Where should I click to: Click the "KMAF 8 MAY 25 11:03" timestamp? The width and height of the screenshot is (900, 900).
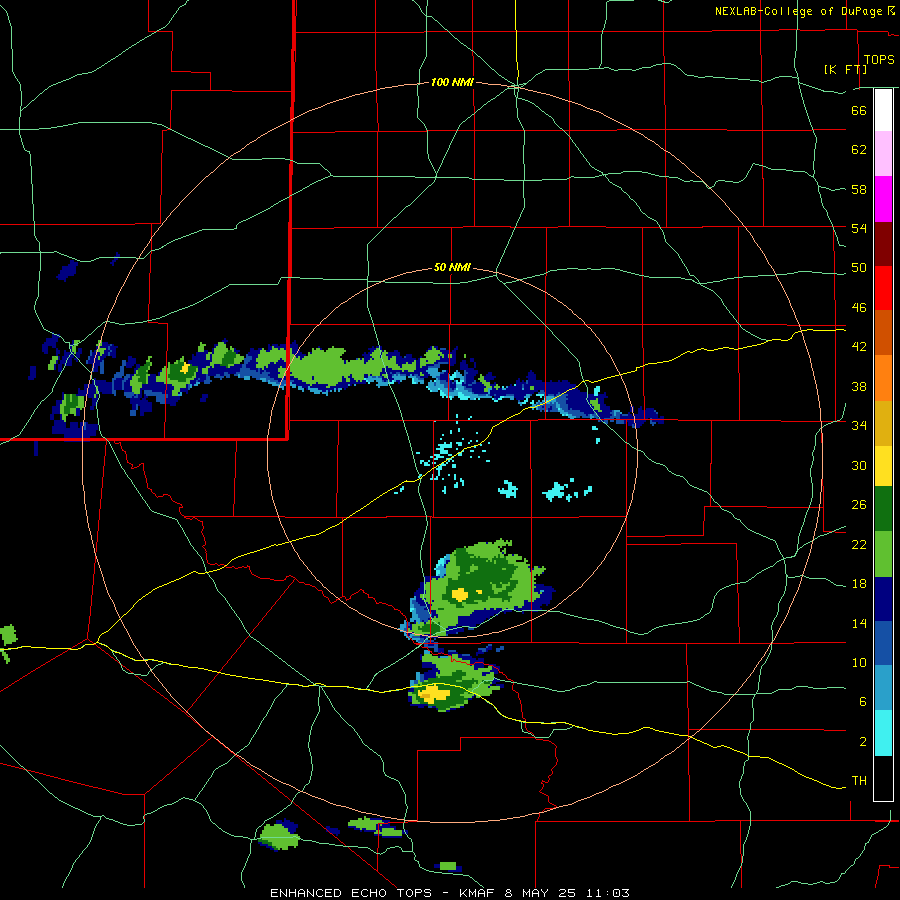pos(544,893)
